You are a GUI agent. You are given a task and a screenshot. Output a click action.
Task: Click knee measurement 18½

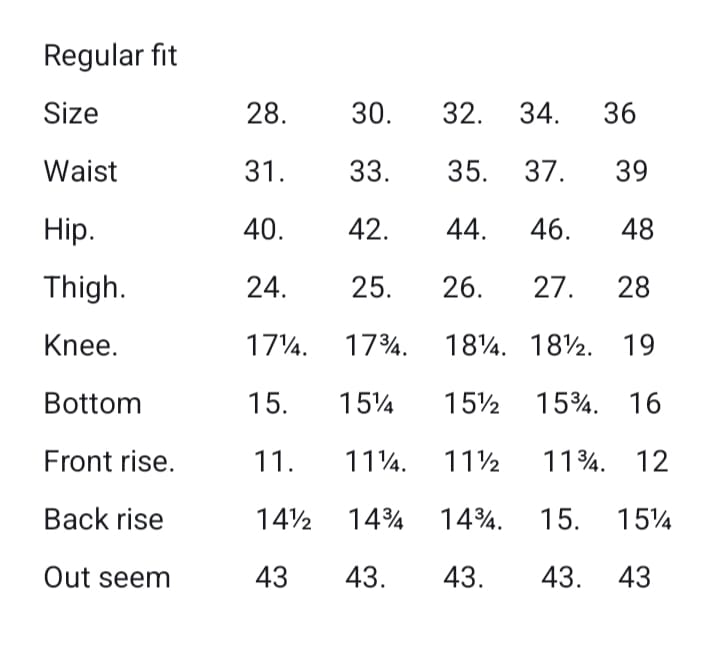(x=561, y=346)
